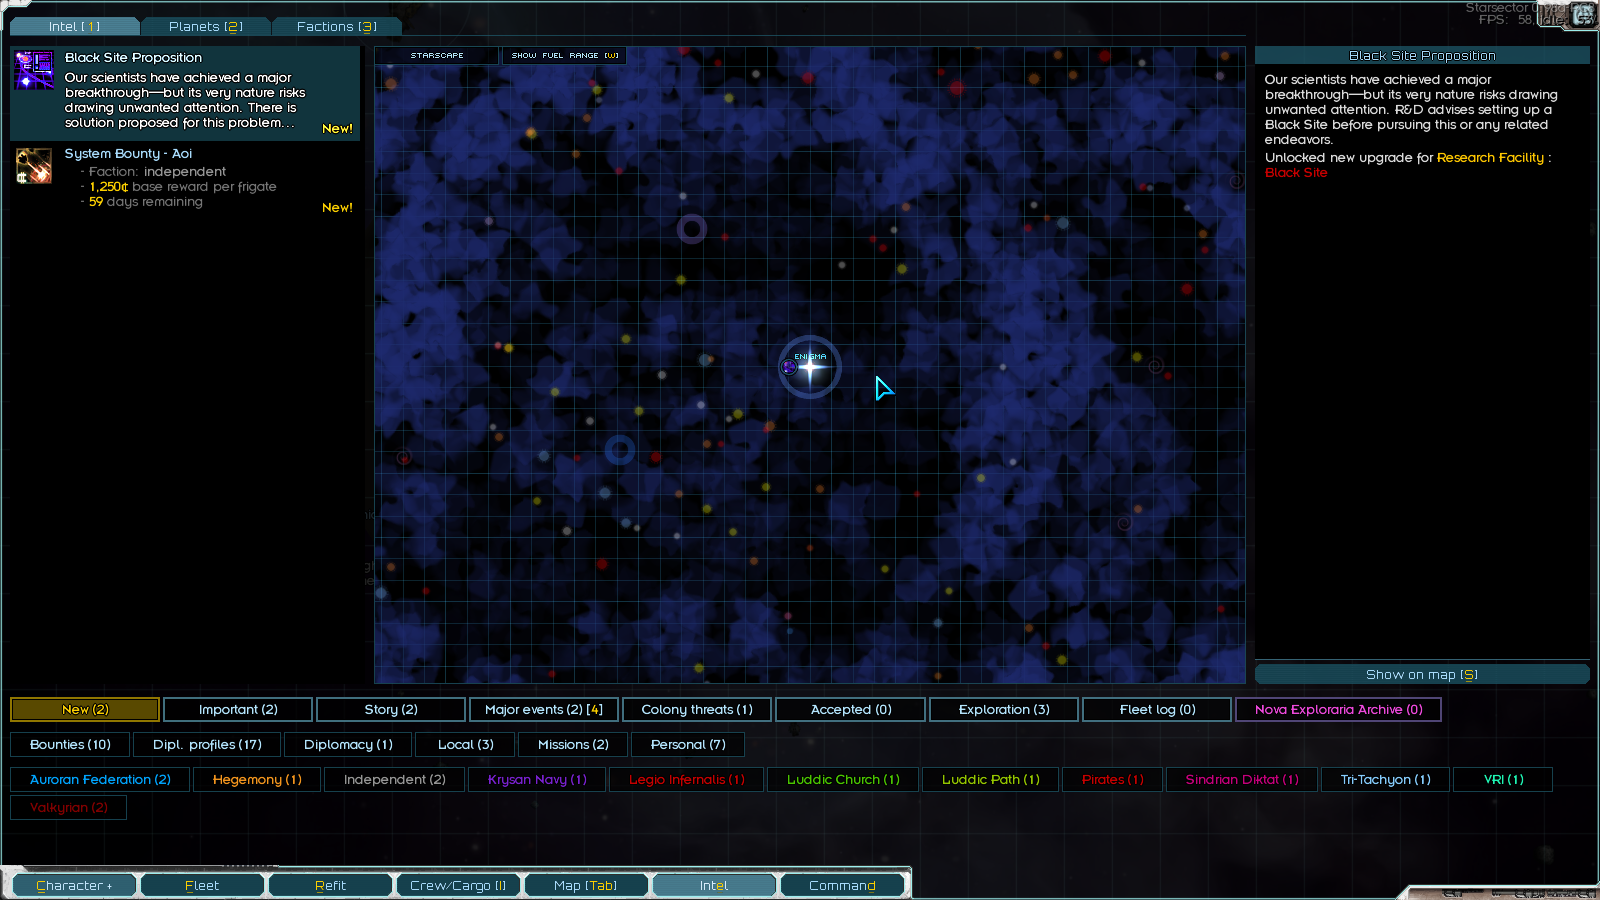Toggle the Diplomacy (1) filter

[348, 744]
